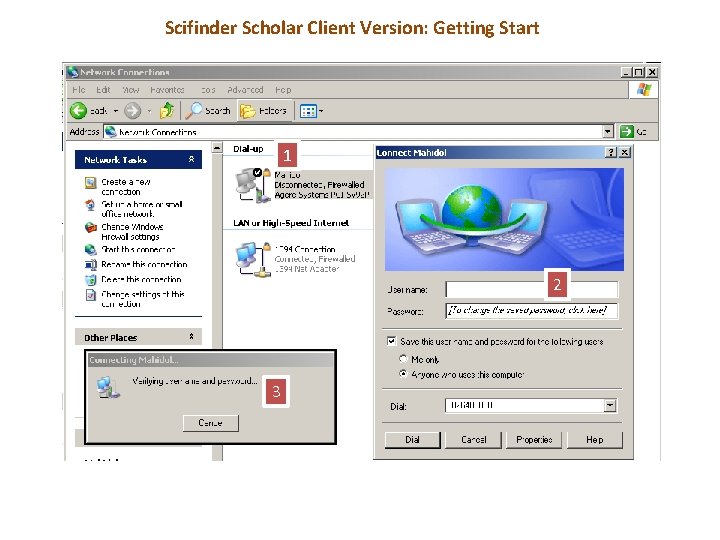The image size is (720, 540).
Task: Click Network Connections icon in address bar
Action: click(110, 132)
